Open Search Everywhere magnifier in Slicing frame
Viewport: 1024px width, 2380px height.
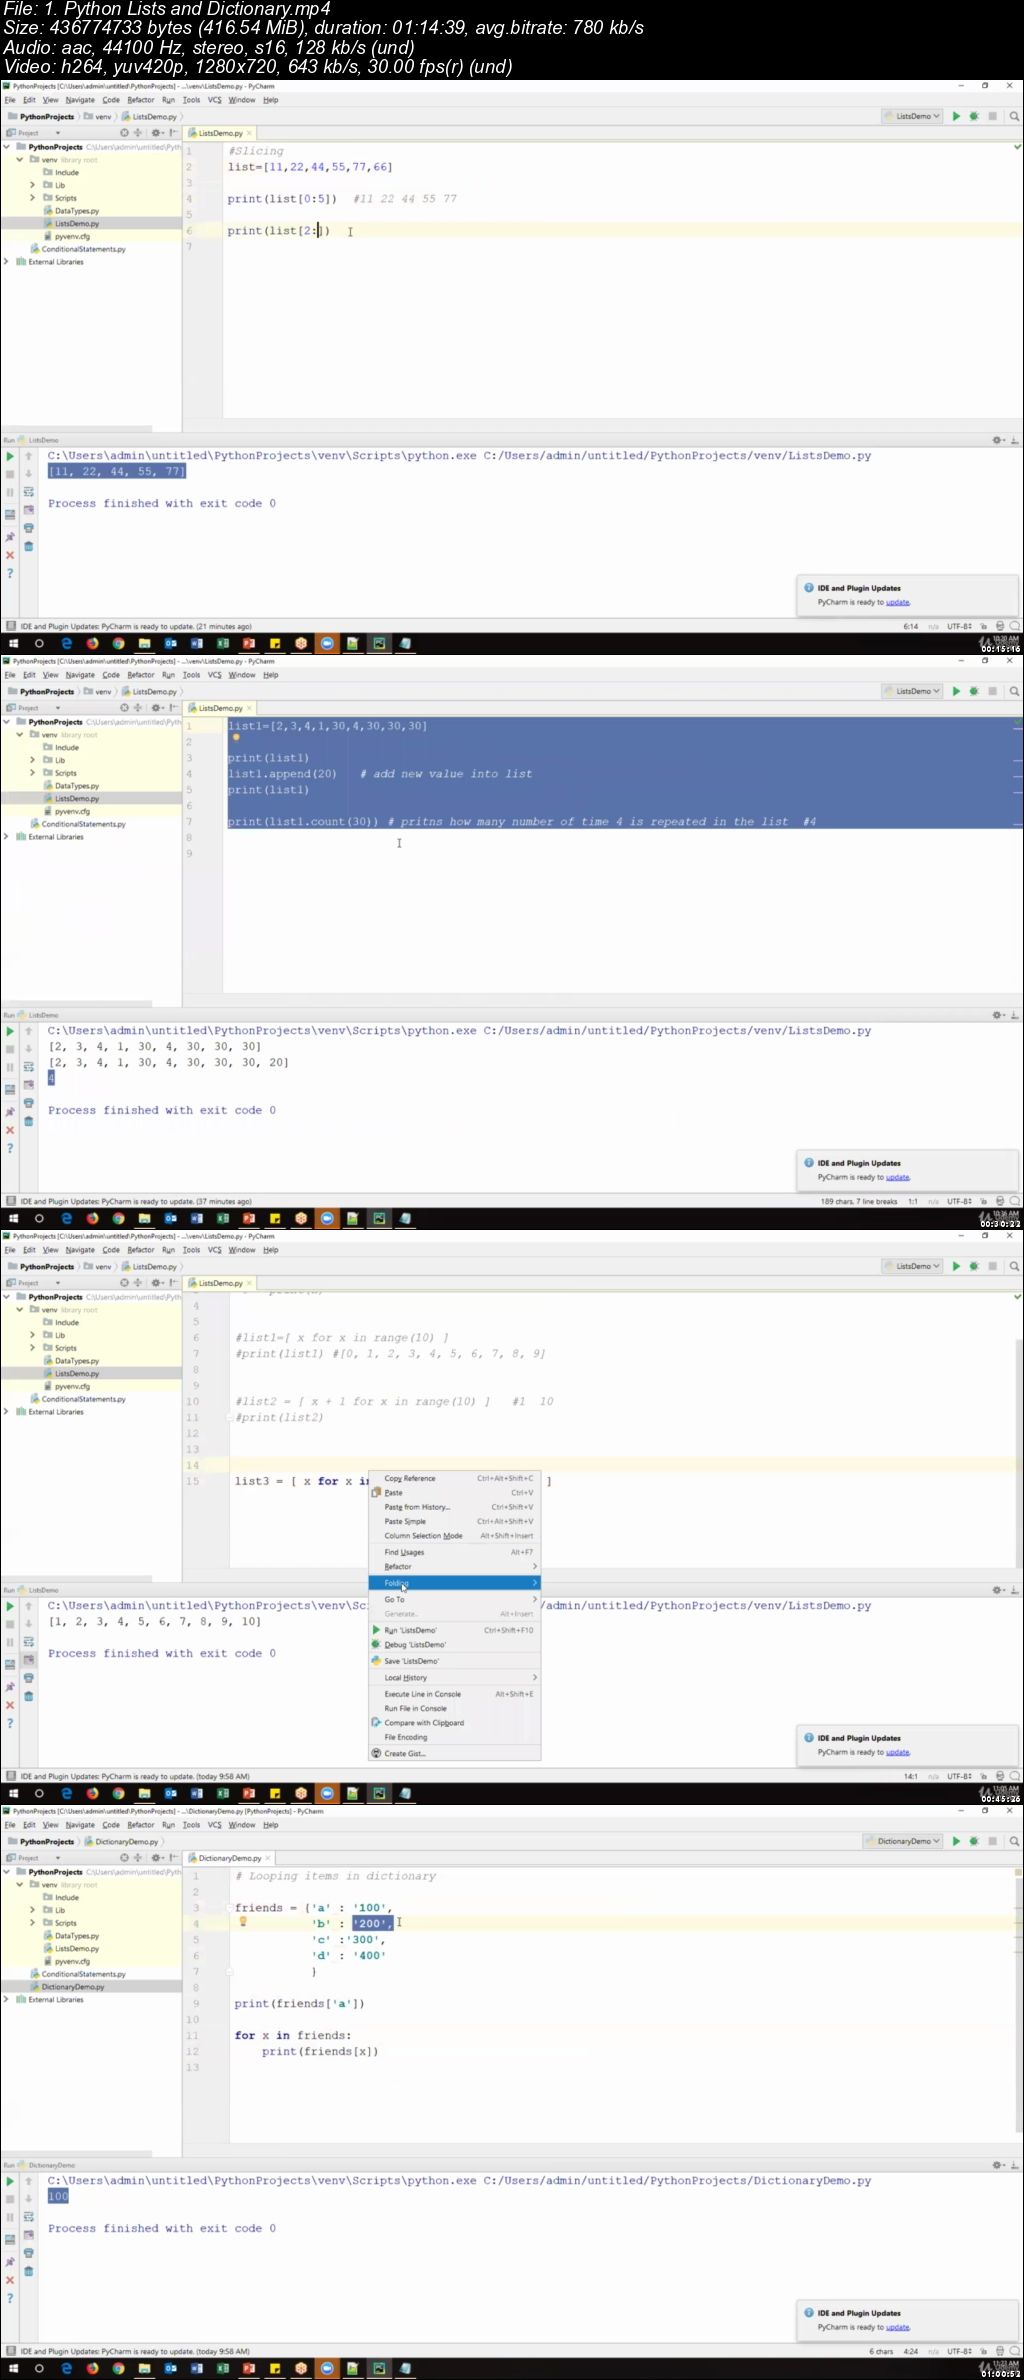pos(1014,116)
